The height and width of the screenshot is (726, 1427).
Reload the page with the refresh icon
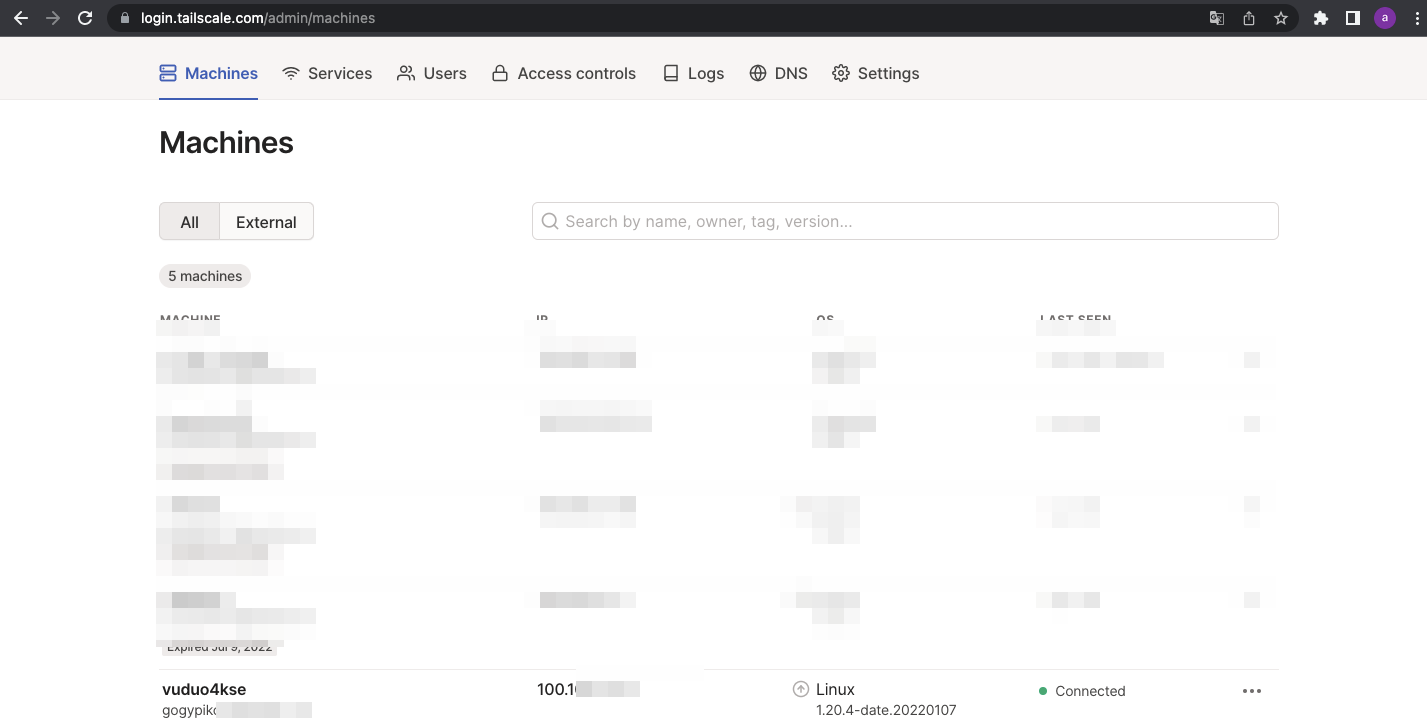85,18
